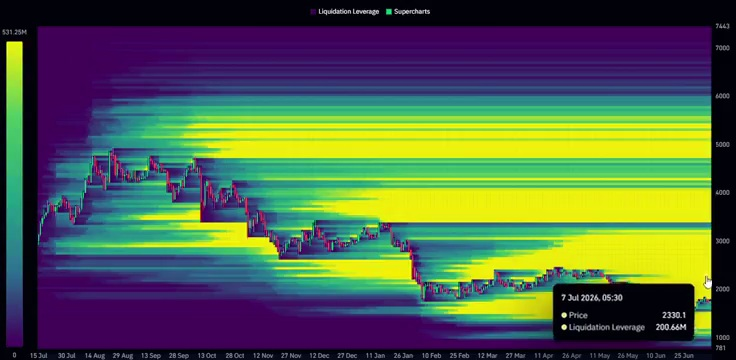Click the 26 May date label
The image size is (736, 360).
tap(628, 355)
